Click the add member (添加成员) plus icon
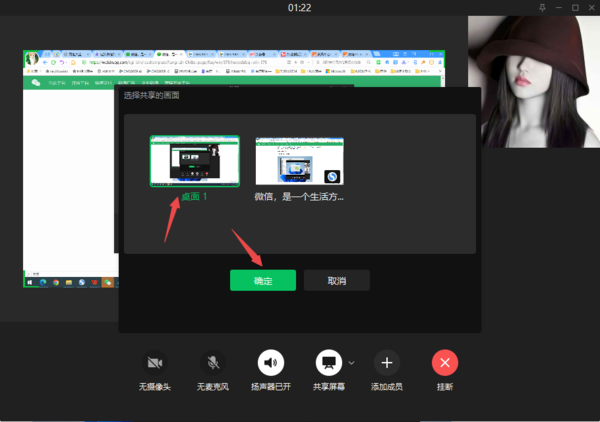 pyautogui.click(x=386, y=362)
